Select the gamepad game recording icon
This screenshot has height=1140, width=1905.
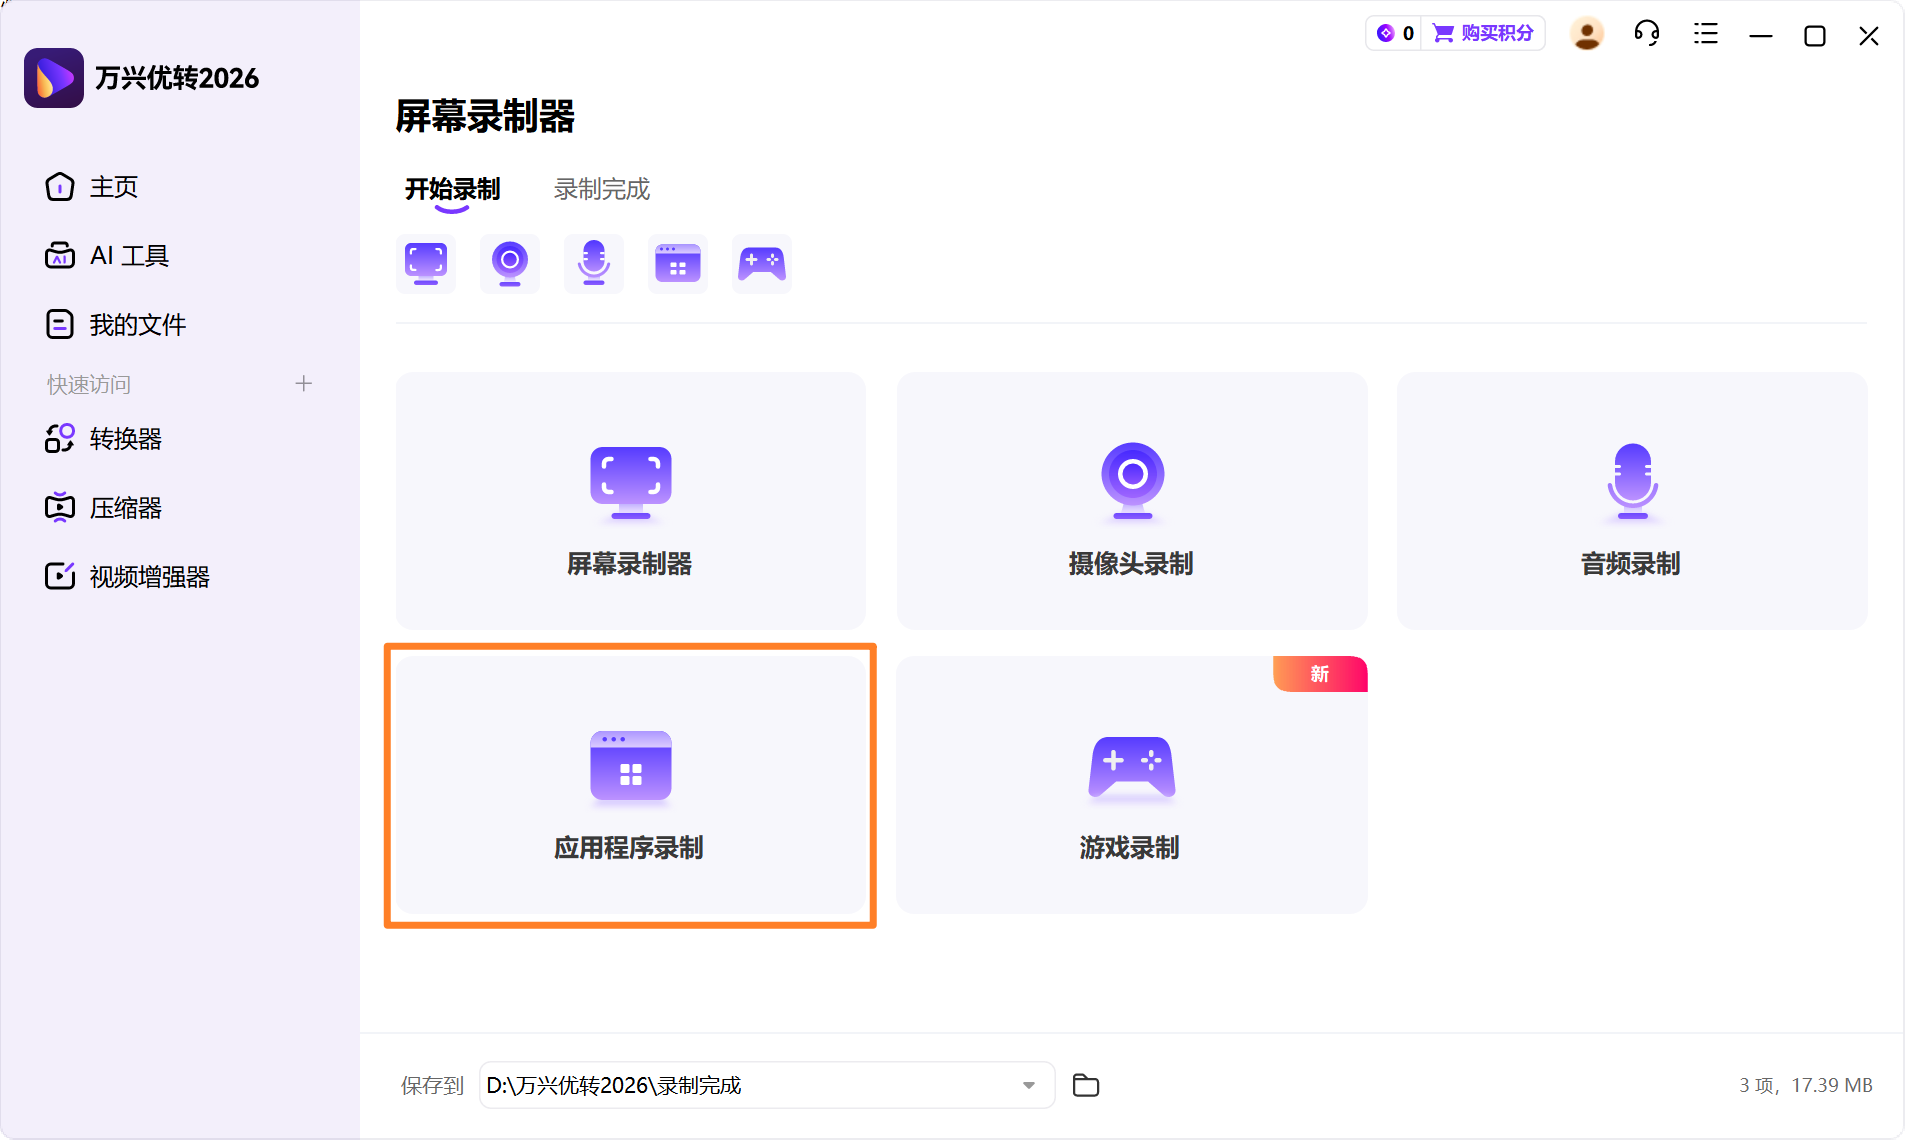pyautogui.click(x=762, y=263)
